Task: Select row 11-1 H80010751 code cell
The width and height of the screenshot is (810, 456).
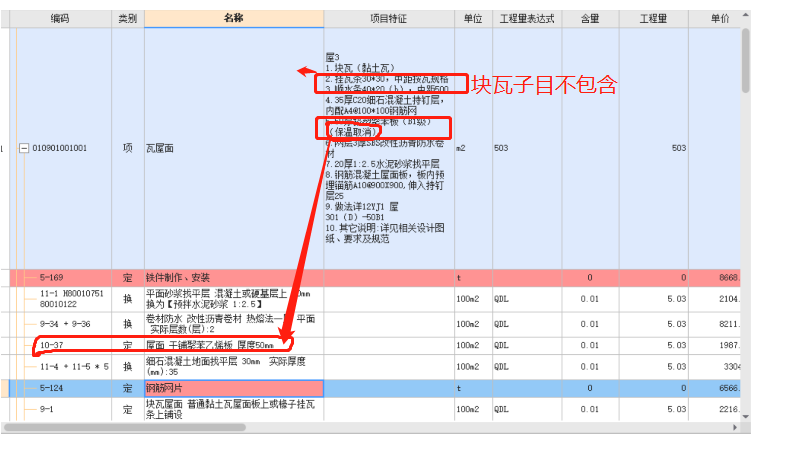Action: click(72, 299)
